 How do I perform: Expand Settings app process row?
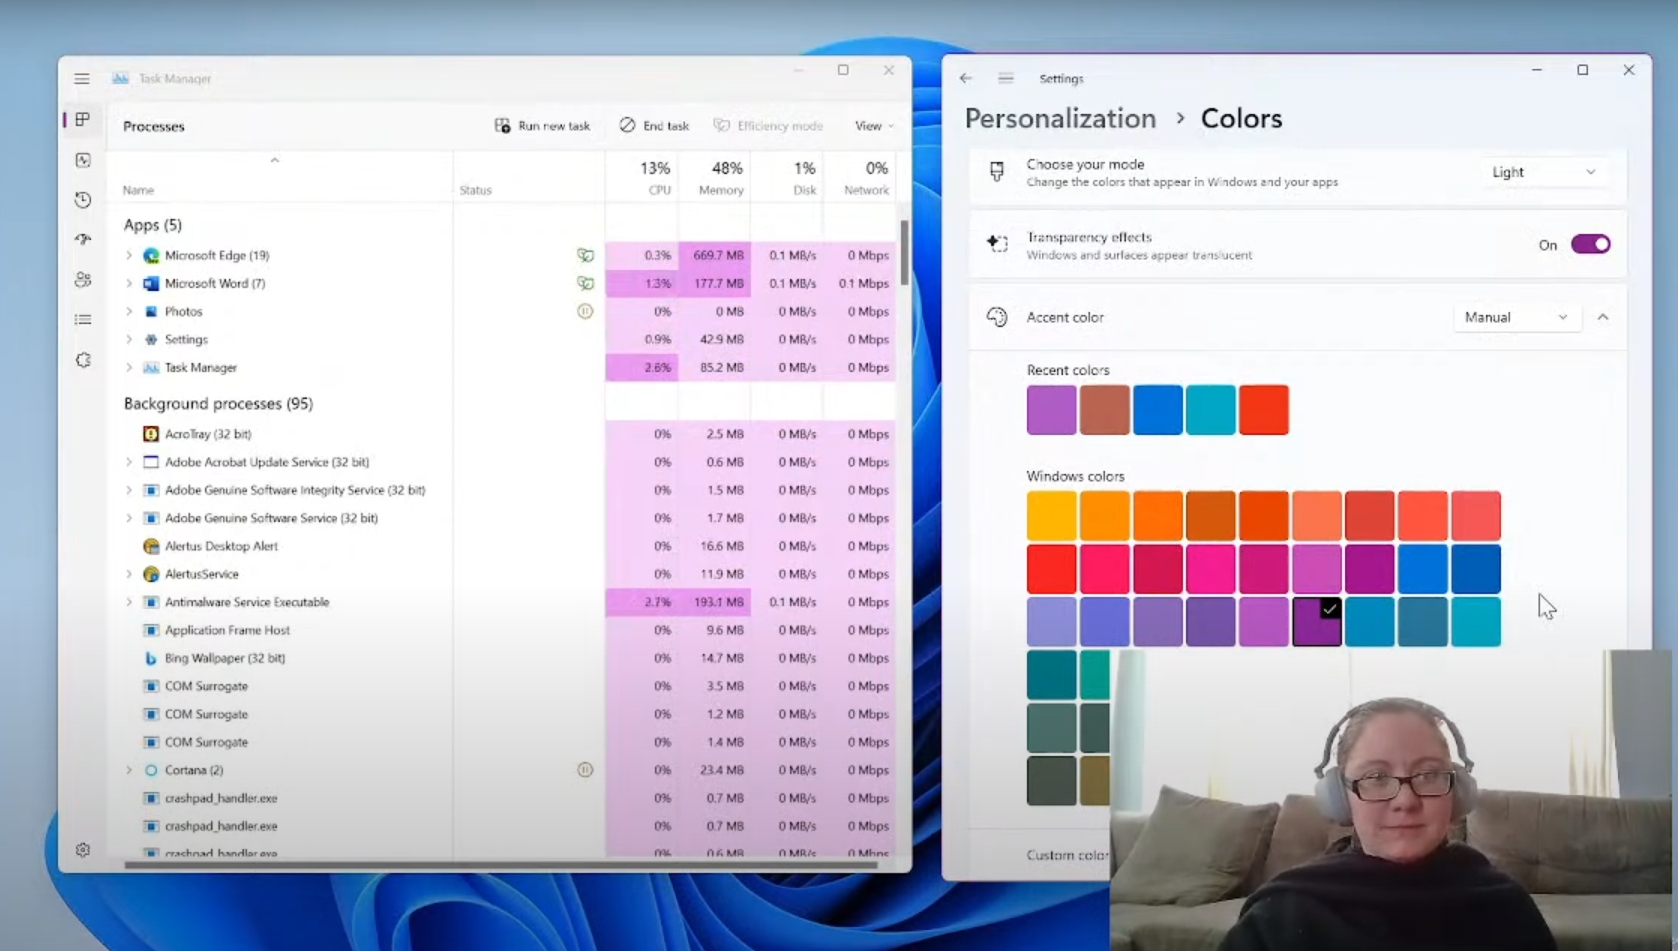[x=129, y=339]
